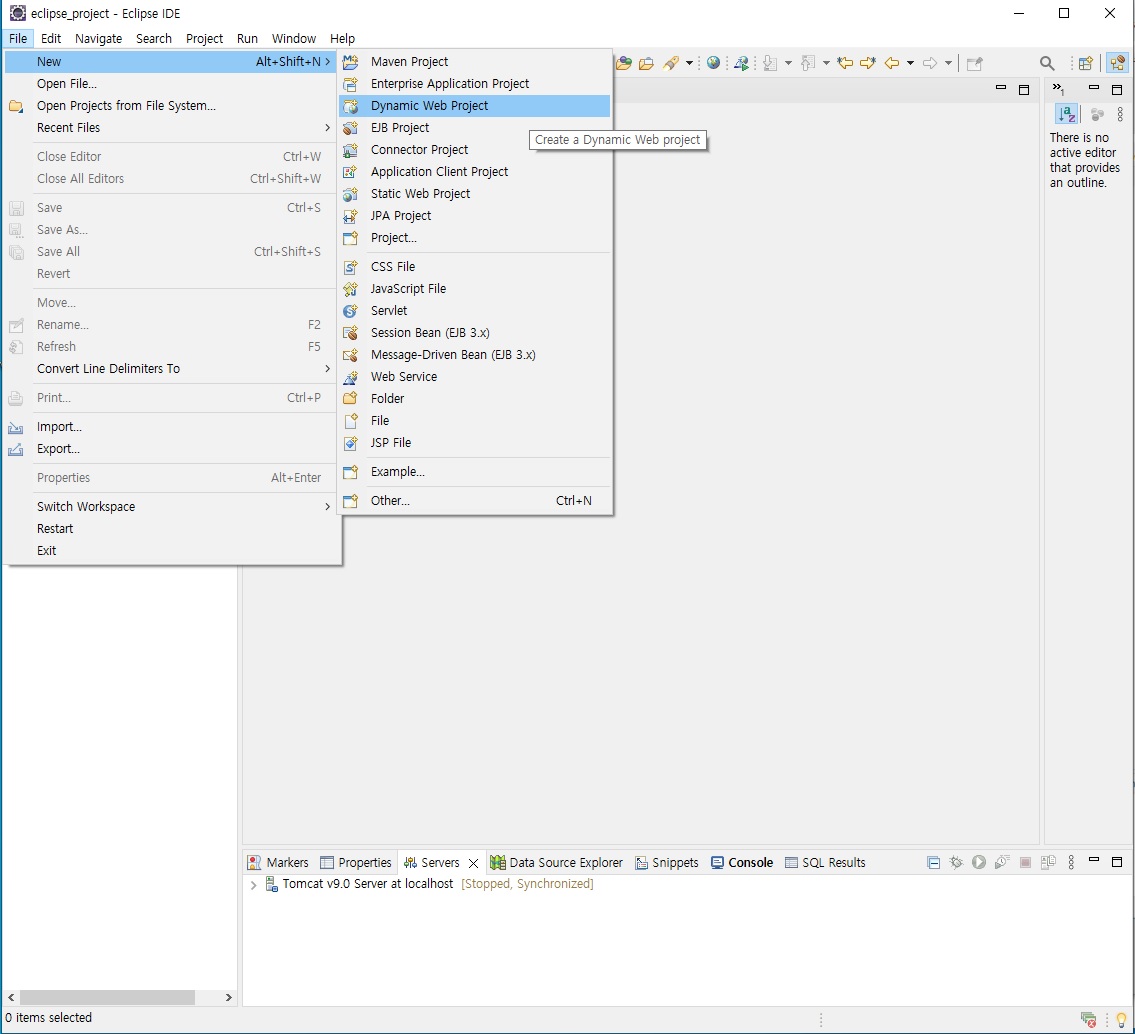The height and width of the screenshot is (1034, 1135).
Task: Select Static Web Project menu entry
Action: pos(474,193)
